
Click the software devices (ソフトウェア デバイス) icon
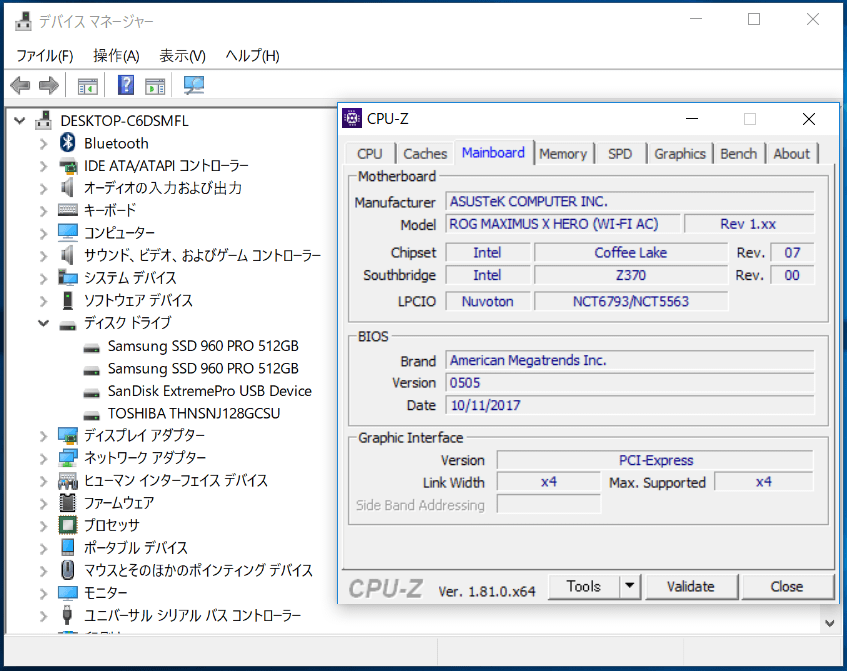(68, 300)
